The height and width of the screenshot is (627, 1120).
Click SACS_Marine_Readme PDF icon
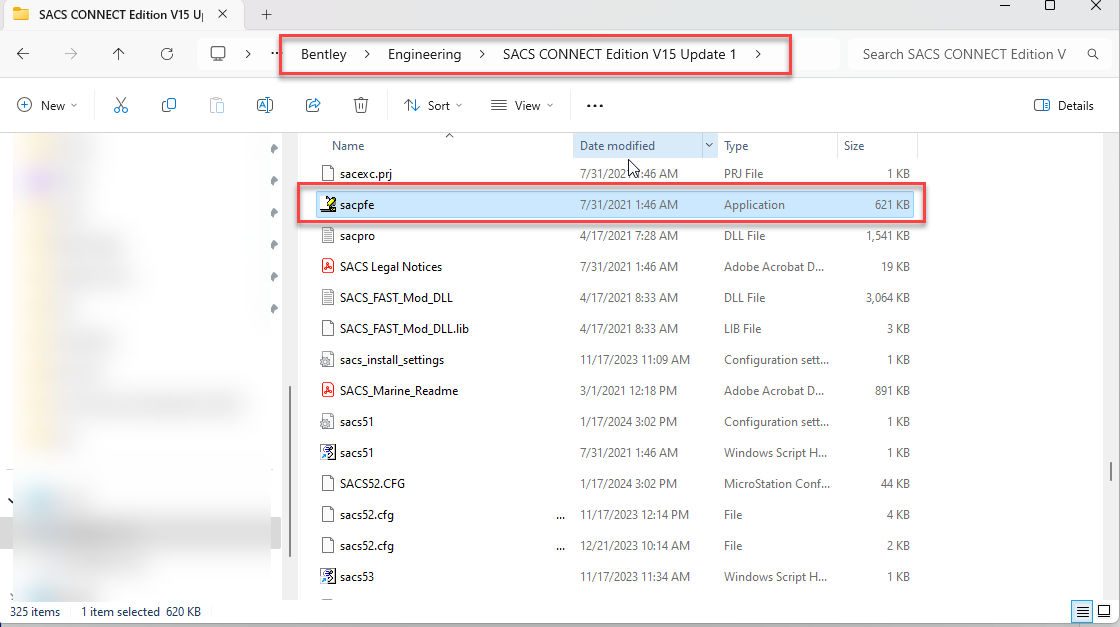pos(328,391)
